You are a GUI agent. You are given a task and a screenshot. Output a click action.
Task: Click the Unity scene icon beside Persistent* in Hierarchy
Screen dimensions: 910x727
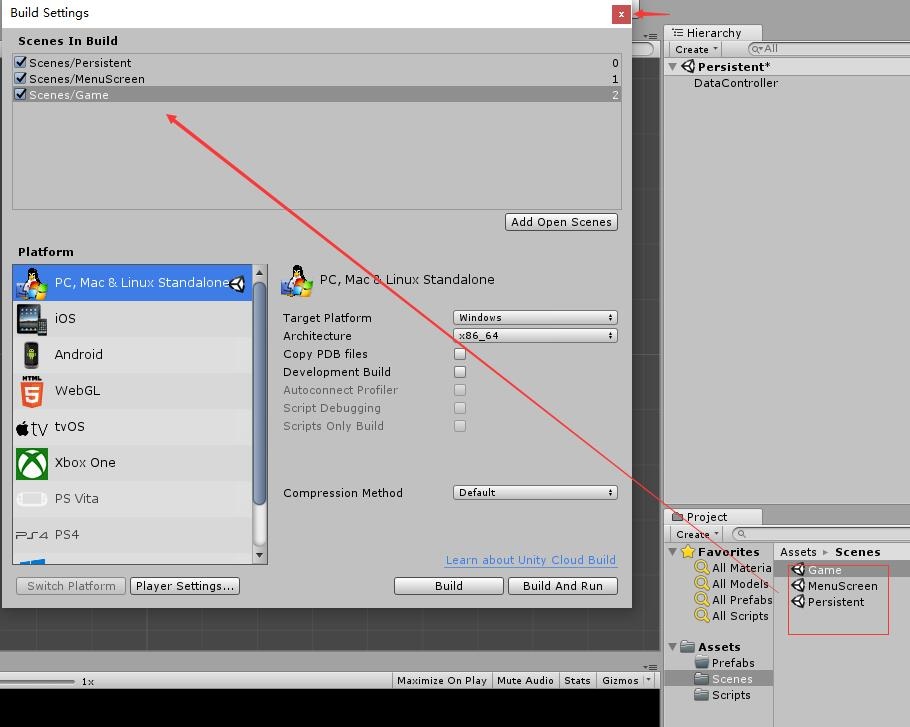(688, 66)
